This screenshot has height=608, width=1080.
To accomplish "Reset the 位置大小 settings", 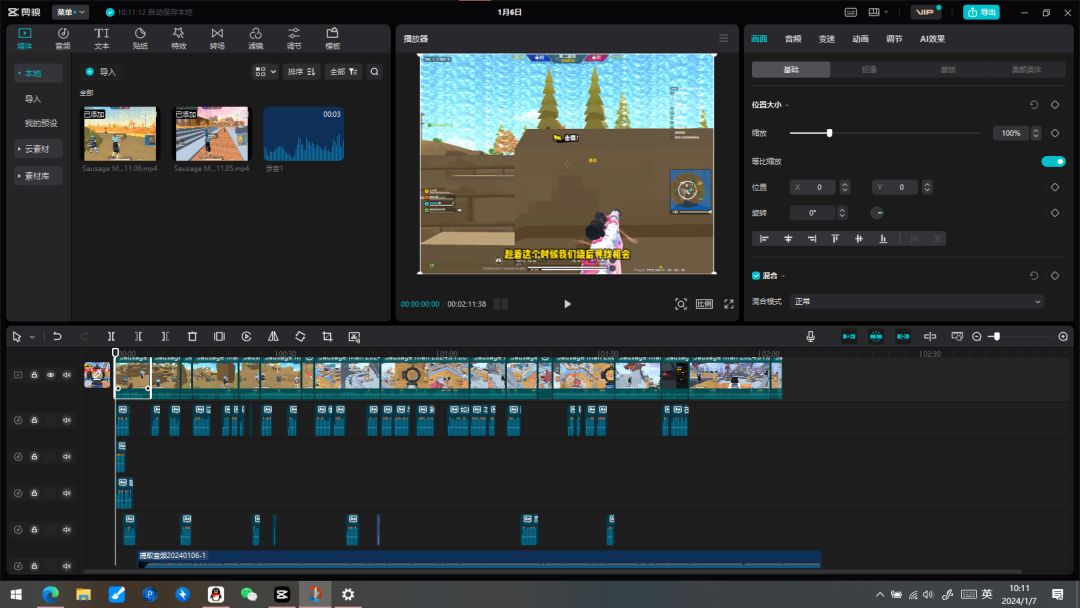I will coord(1034,105).
